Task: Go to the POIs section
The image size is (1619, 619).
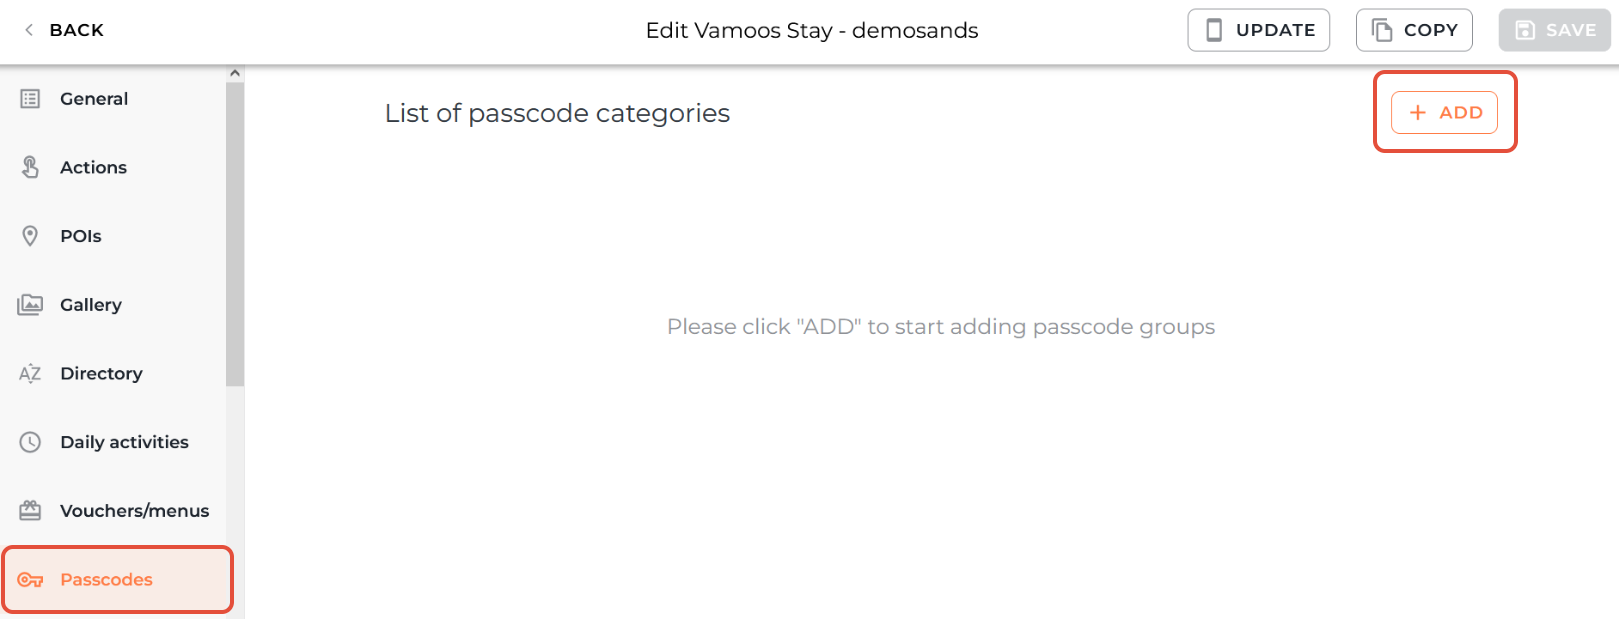Action: point(81,236)
